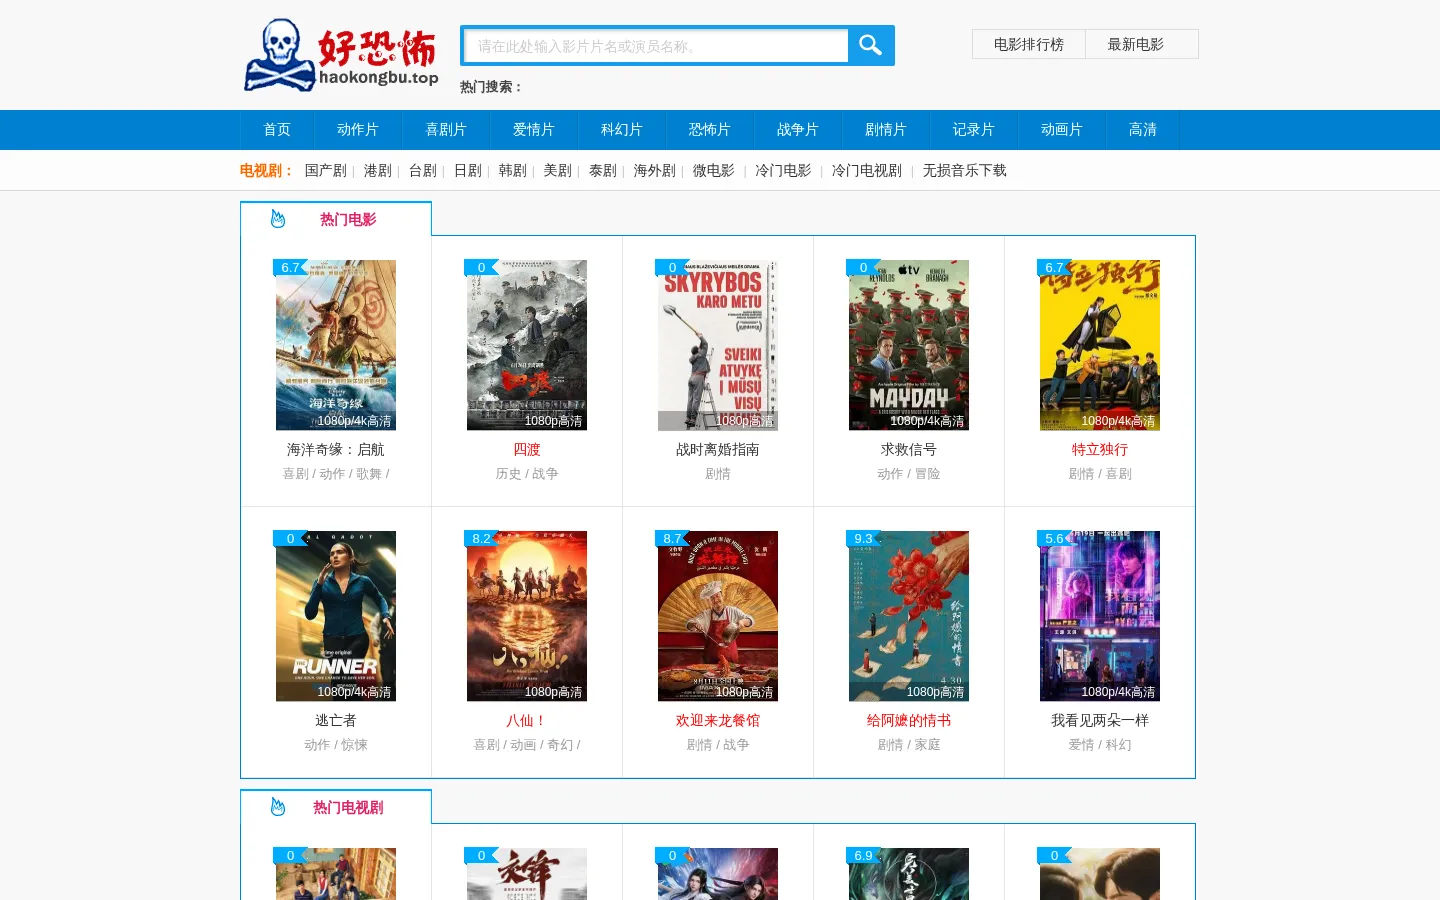
Task: Go to the 首页 navigation tab
Action: click(x=277, y=130)
